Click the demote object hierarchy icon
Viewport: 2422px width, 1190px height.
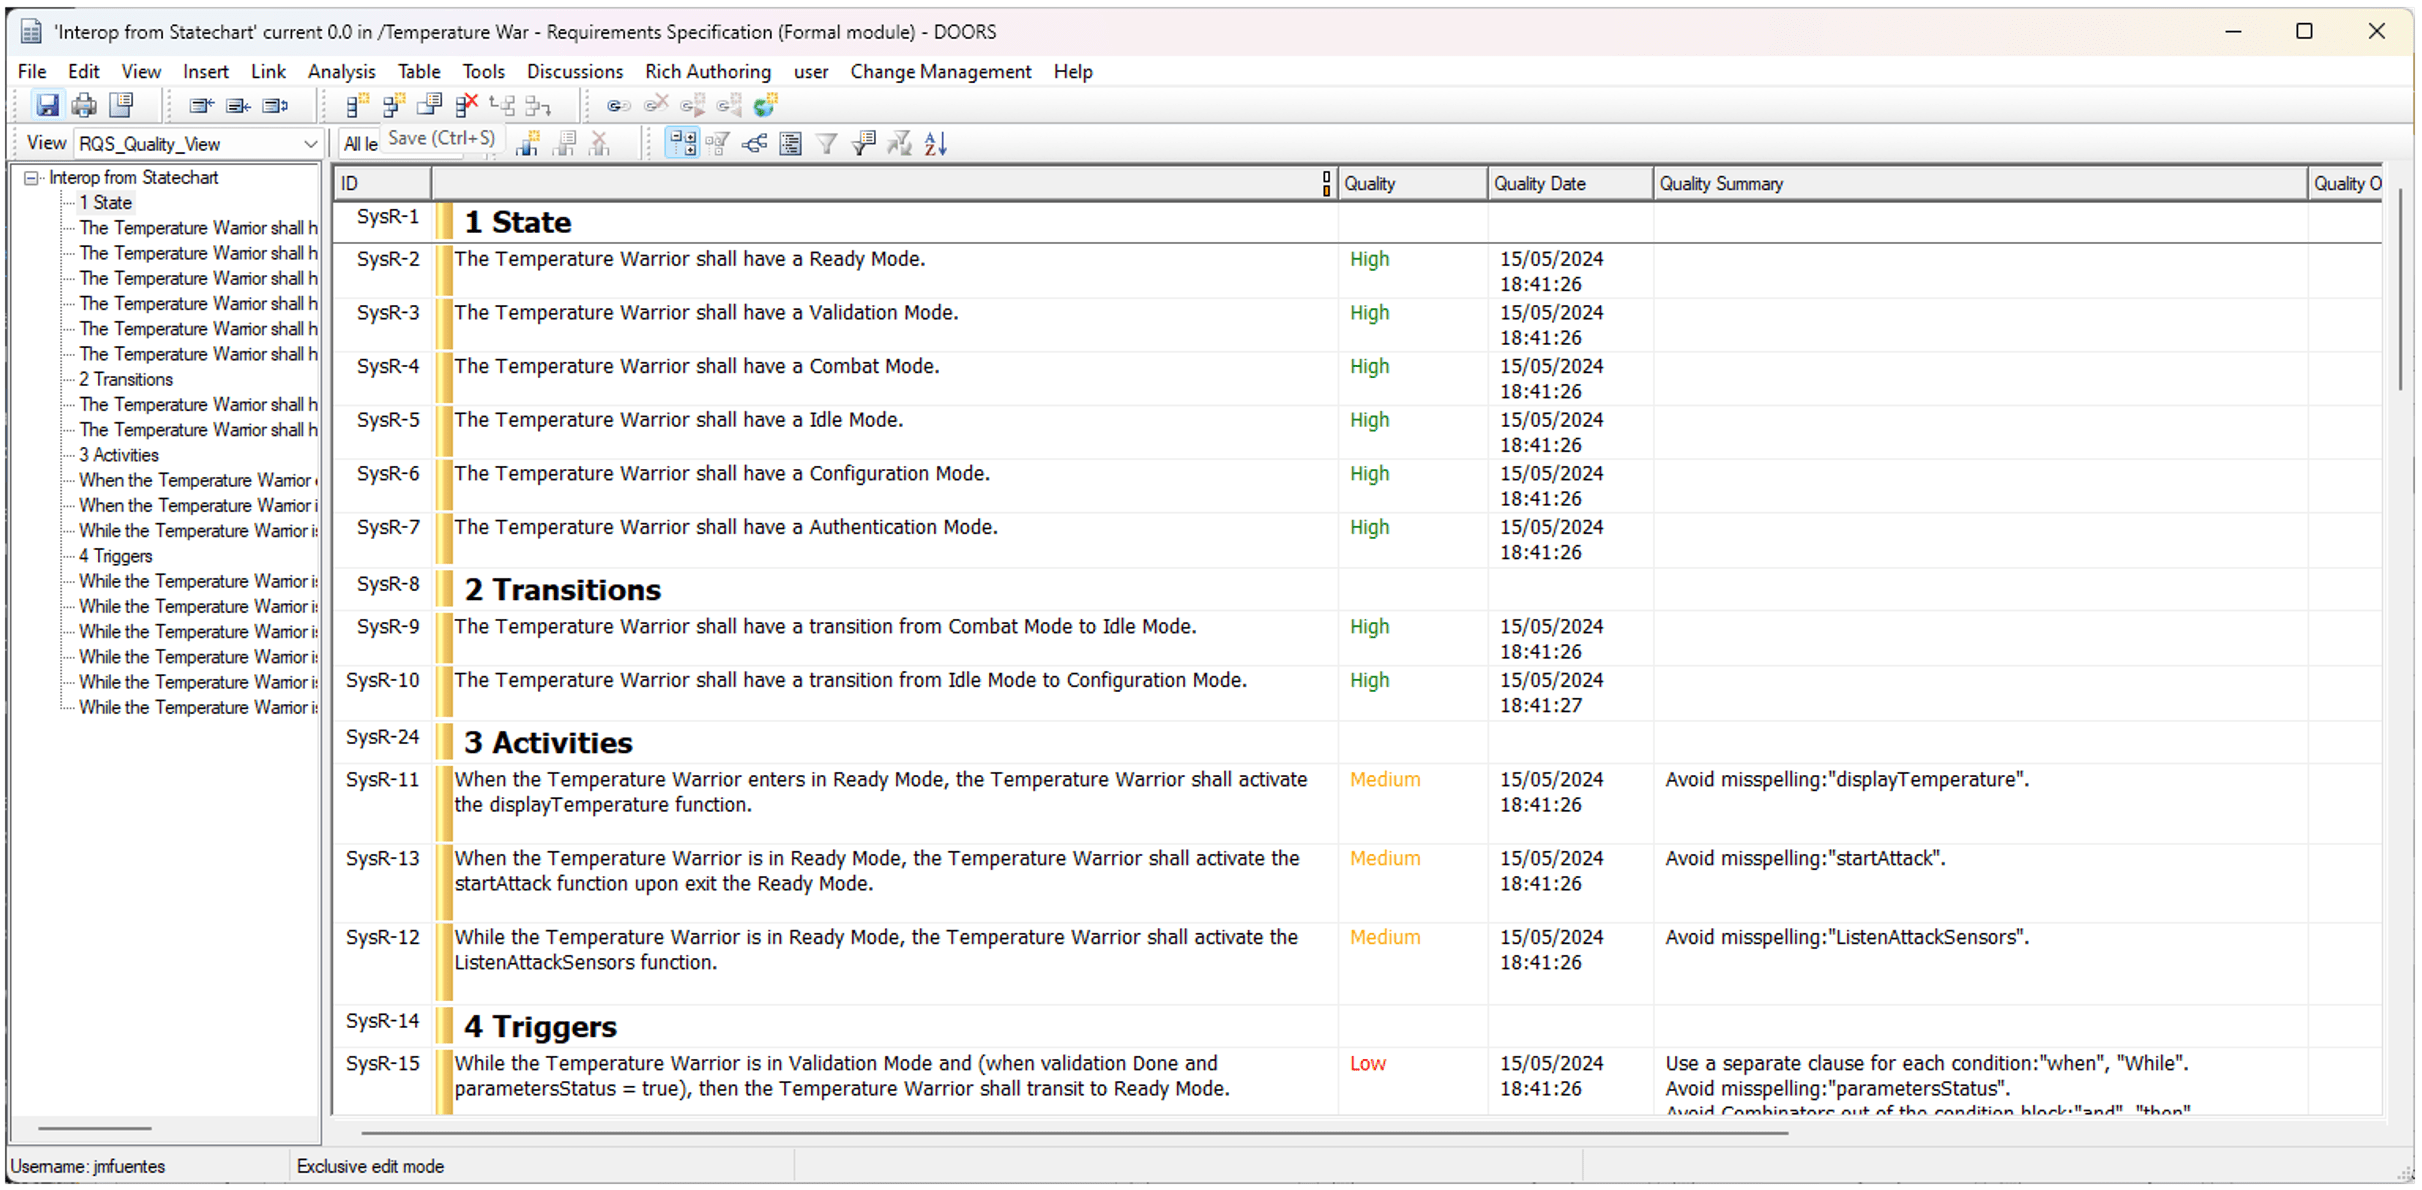point(538,105)
